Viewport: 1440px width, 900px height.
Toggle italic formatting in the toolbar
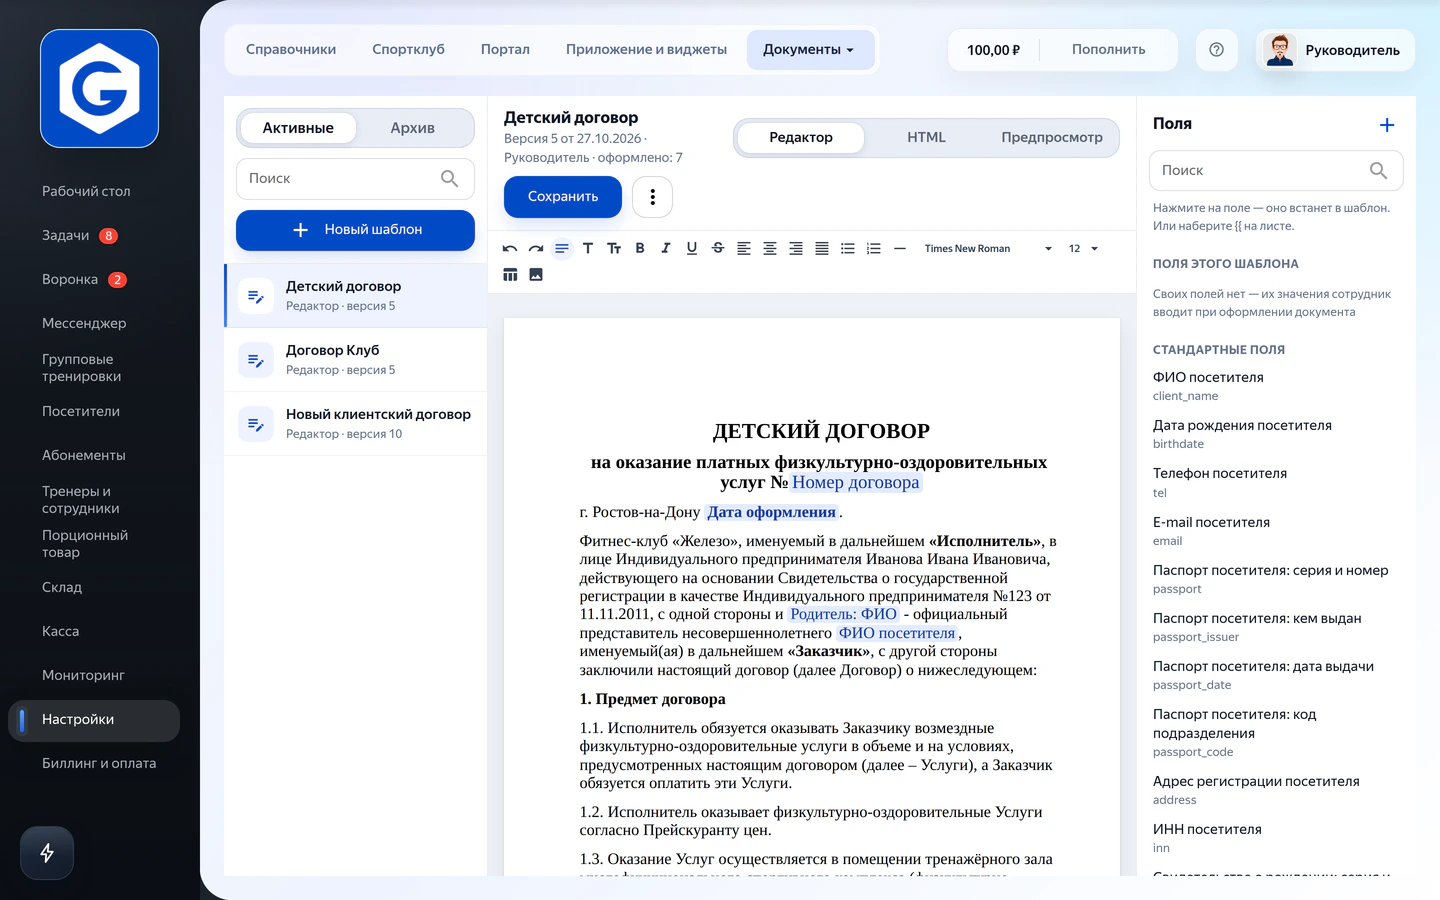click(x=666, y=249)
